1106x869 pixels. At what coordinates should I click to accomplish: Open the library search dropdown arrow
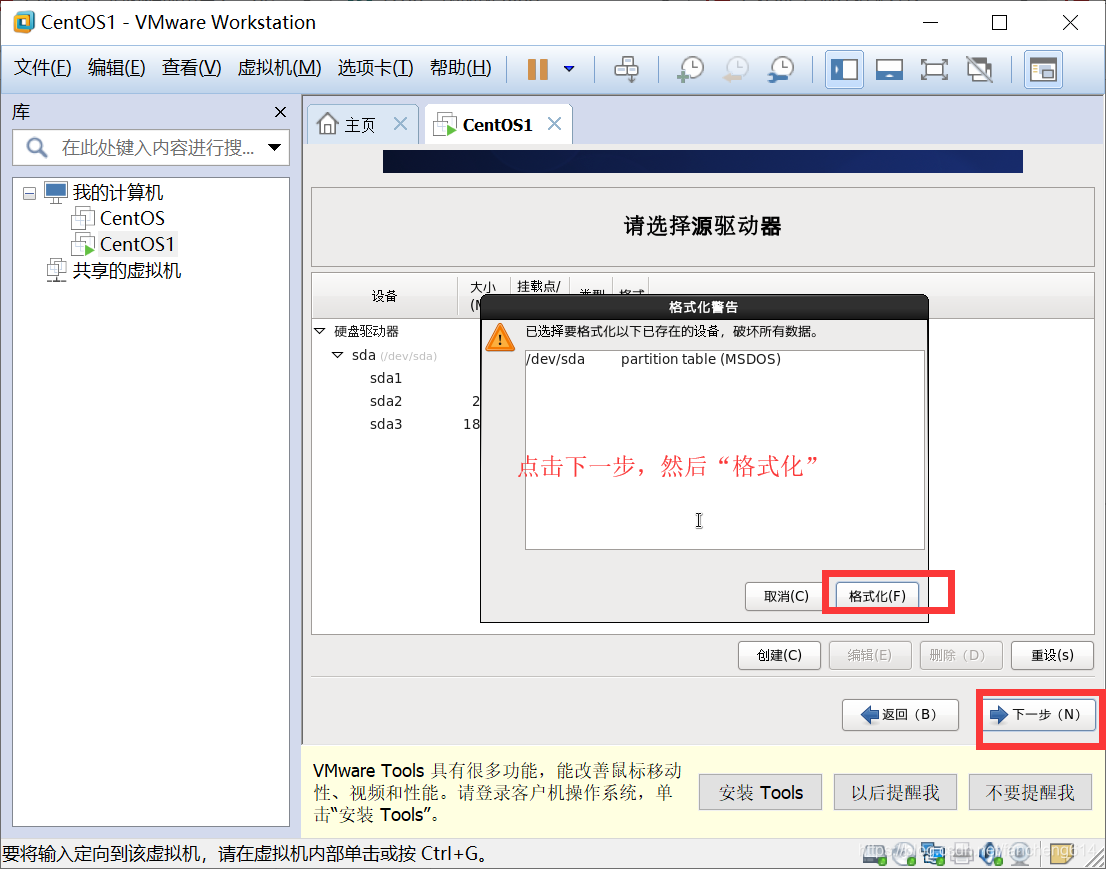(x=274, y=147)
